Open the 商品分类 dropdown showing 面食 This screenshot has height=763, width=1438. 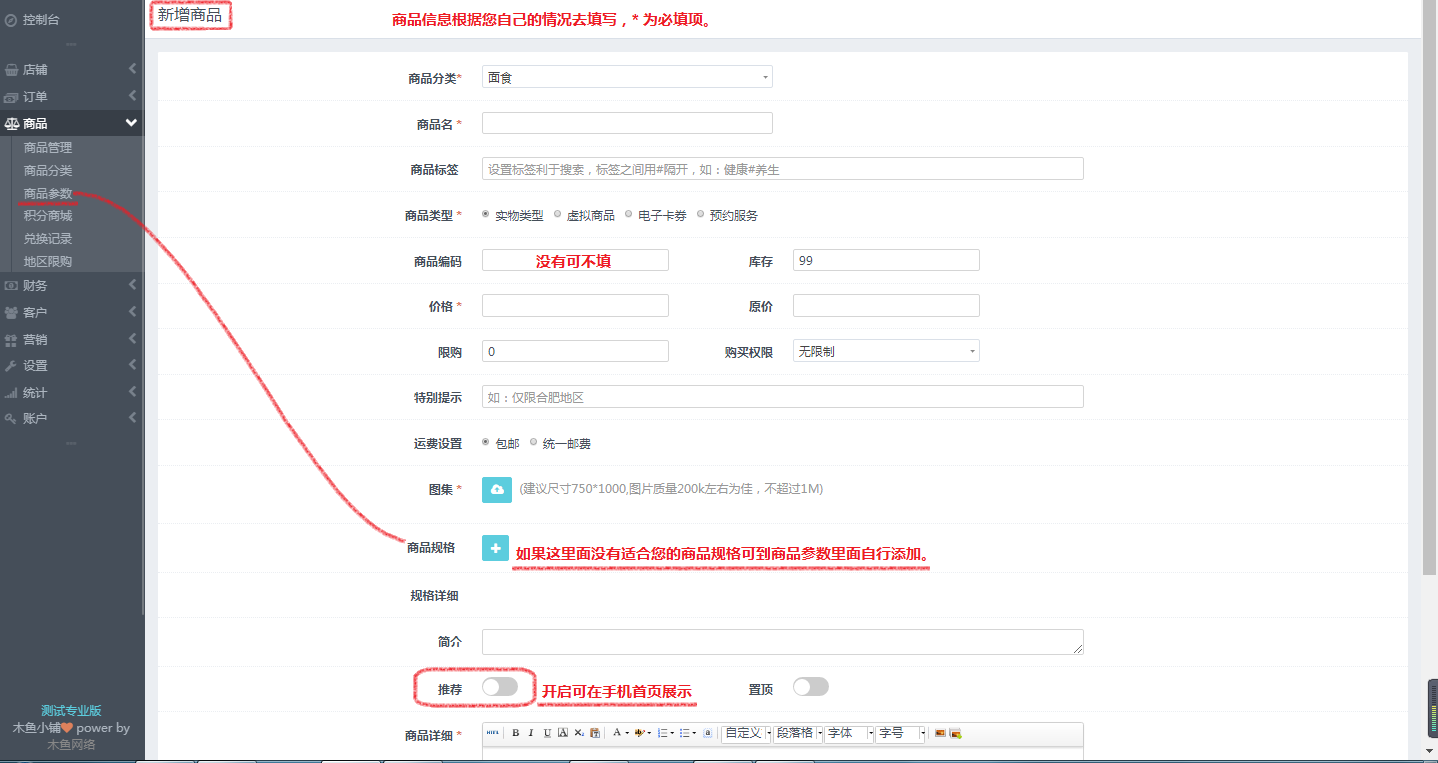coord(627,76)
